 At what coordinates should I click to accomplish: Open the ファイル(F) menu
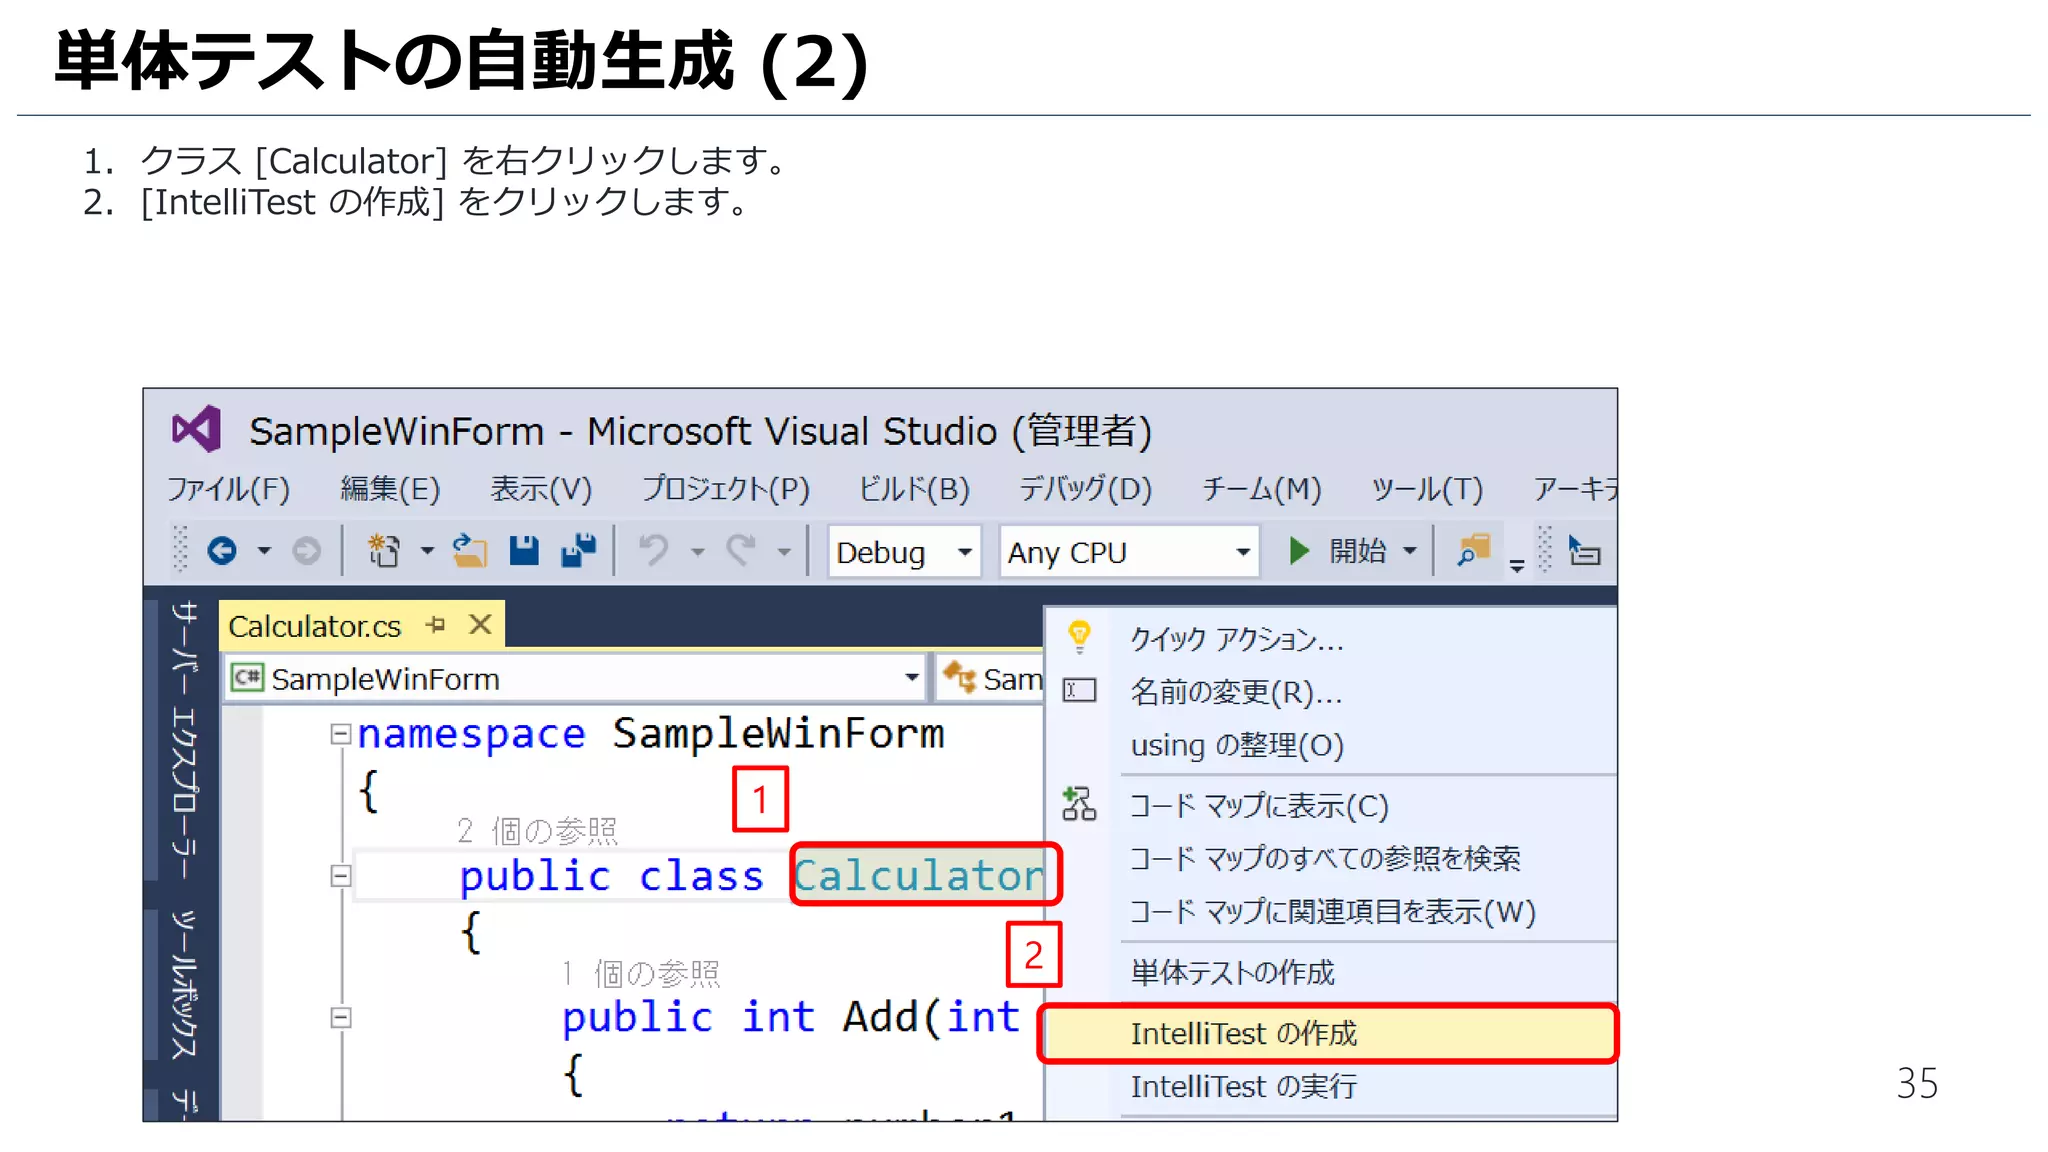pos(228,489)
